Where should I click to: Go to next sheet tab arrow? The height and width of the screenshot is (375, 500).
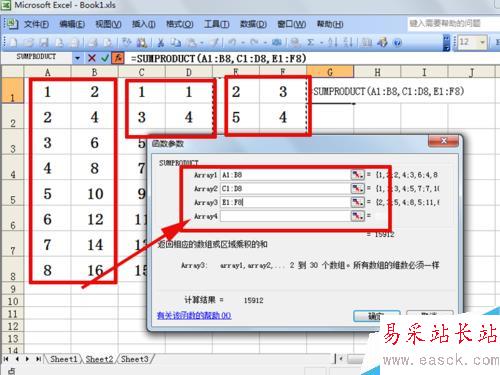pos(27,359)
